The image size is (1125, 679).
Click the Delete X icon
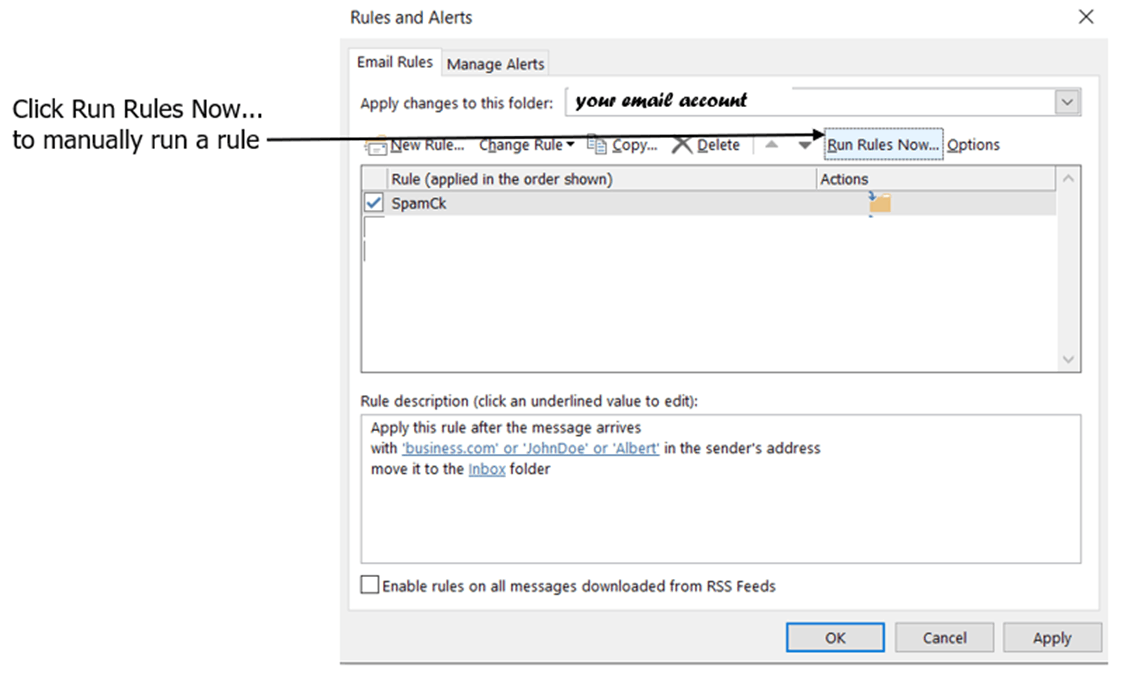(x=682, y=145)
